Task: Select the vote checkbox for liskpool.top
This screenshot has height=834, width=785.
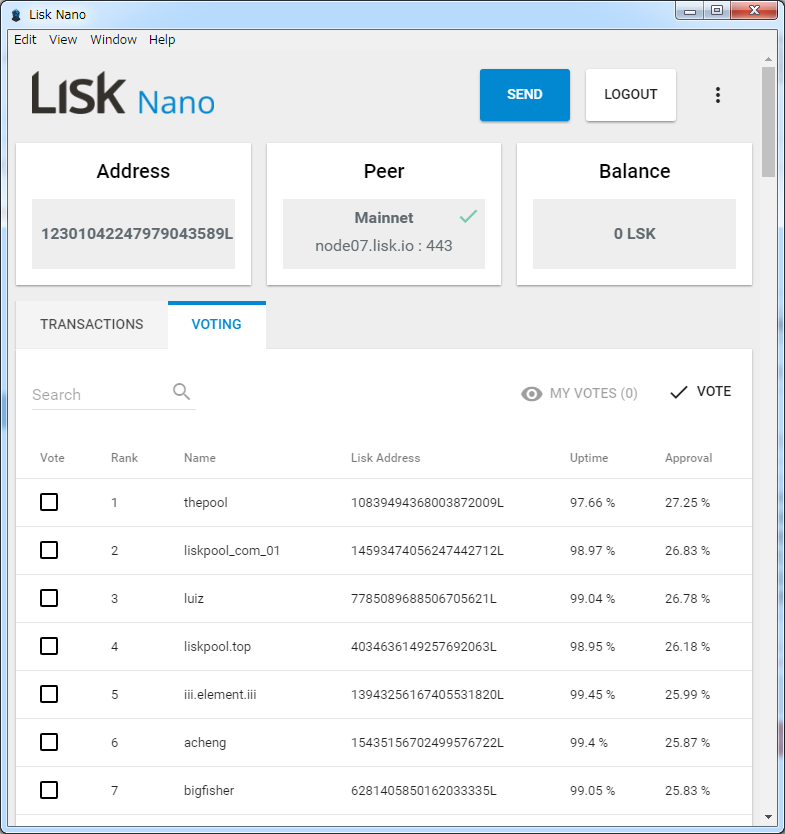Action: 49,646
